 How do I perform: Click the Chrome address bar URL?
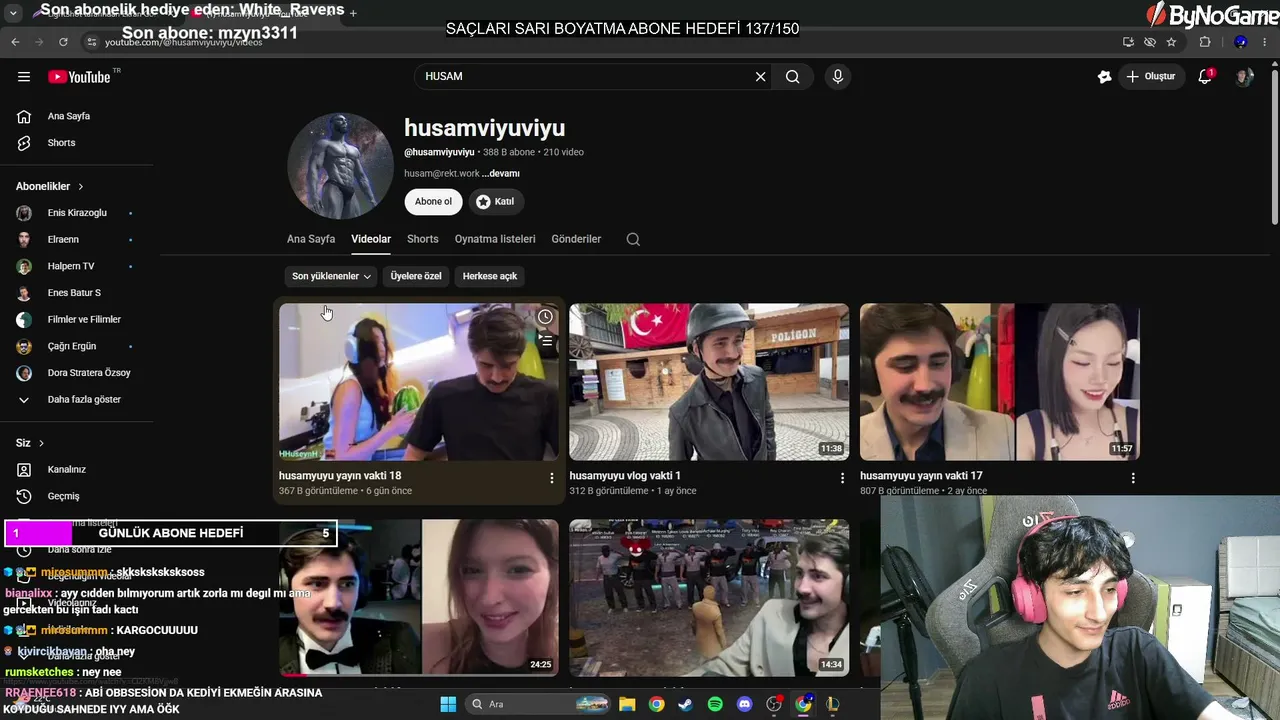pyautogui.click(x=184, y=43)
